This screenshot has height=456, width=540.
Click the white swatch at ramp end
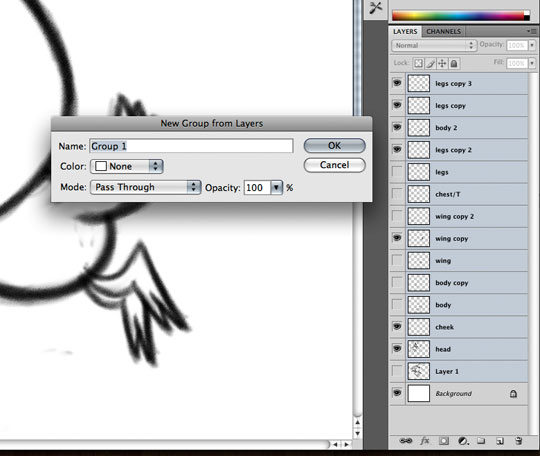(527, 13)
